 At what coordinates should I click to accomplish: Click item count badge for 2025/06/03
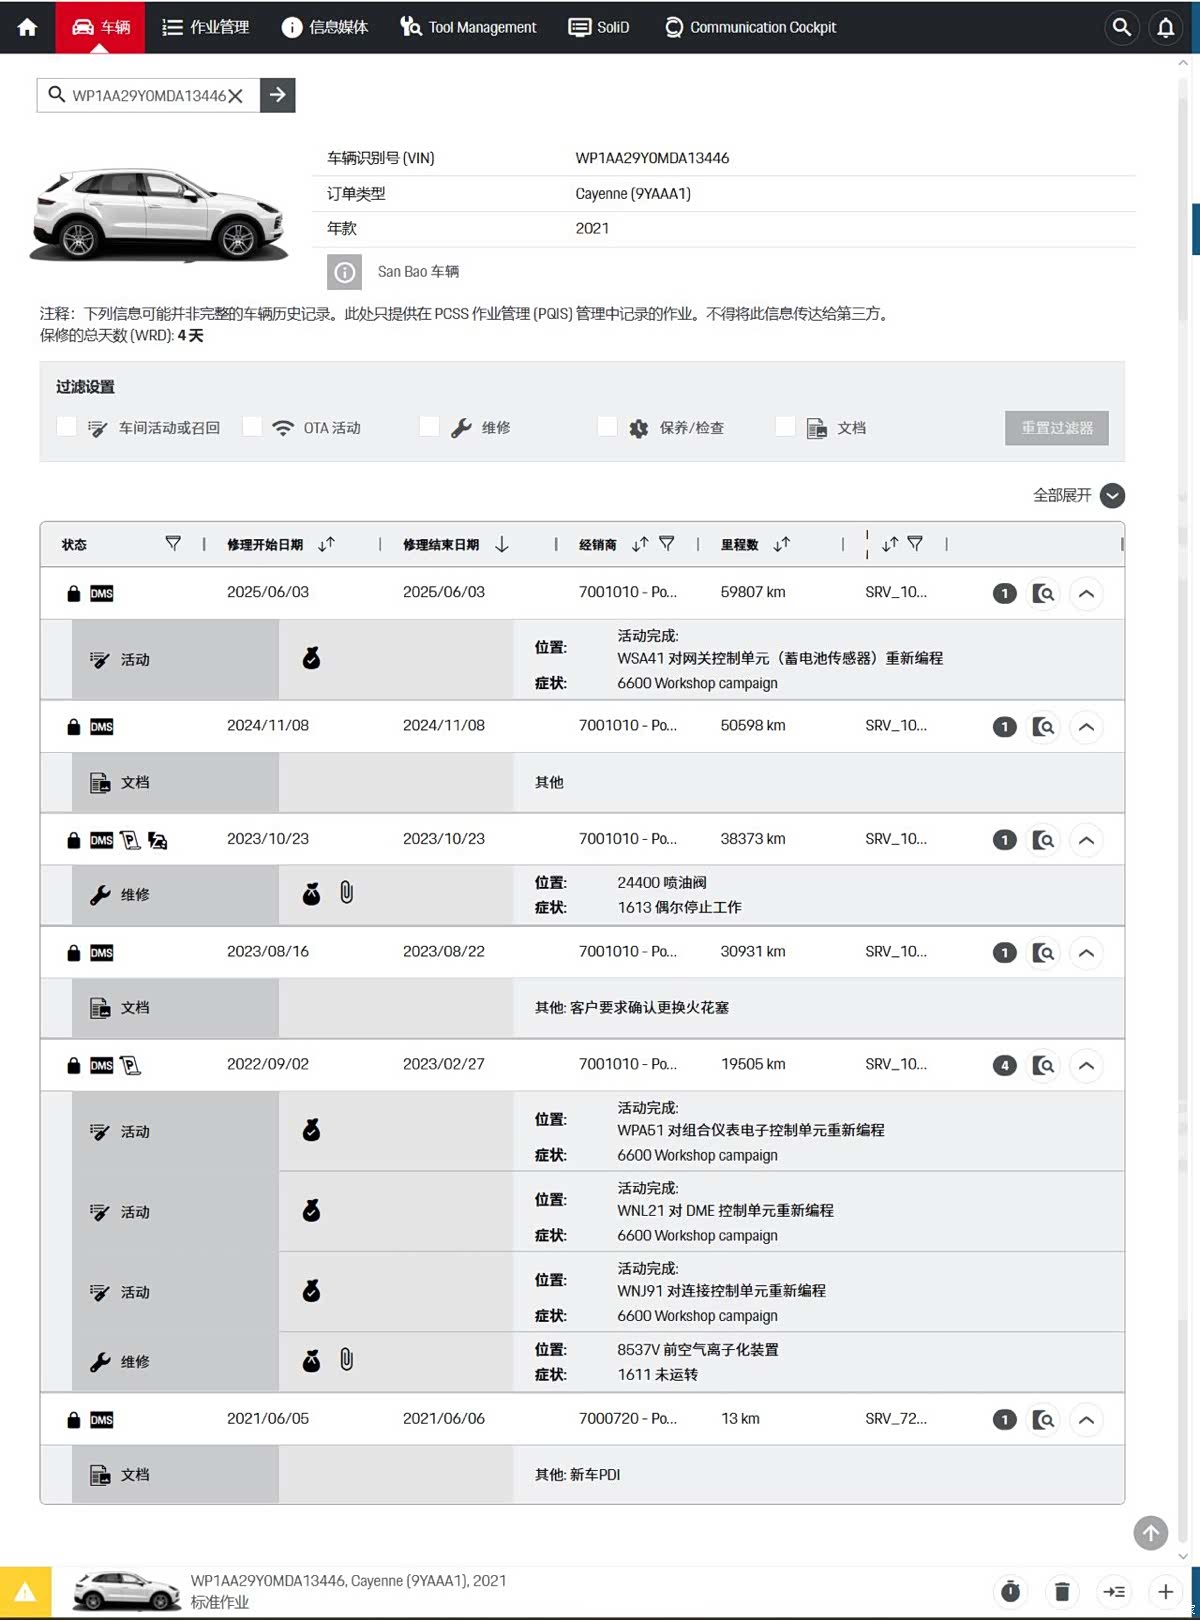[x=1005, y=594]
